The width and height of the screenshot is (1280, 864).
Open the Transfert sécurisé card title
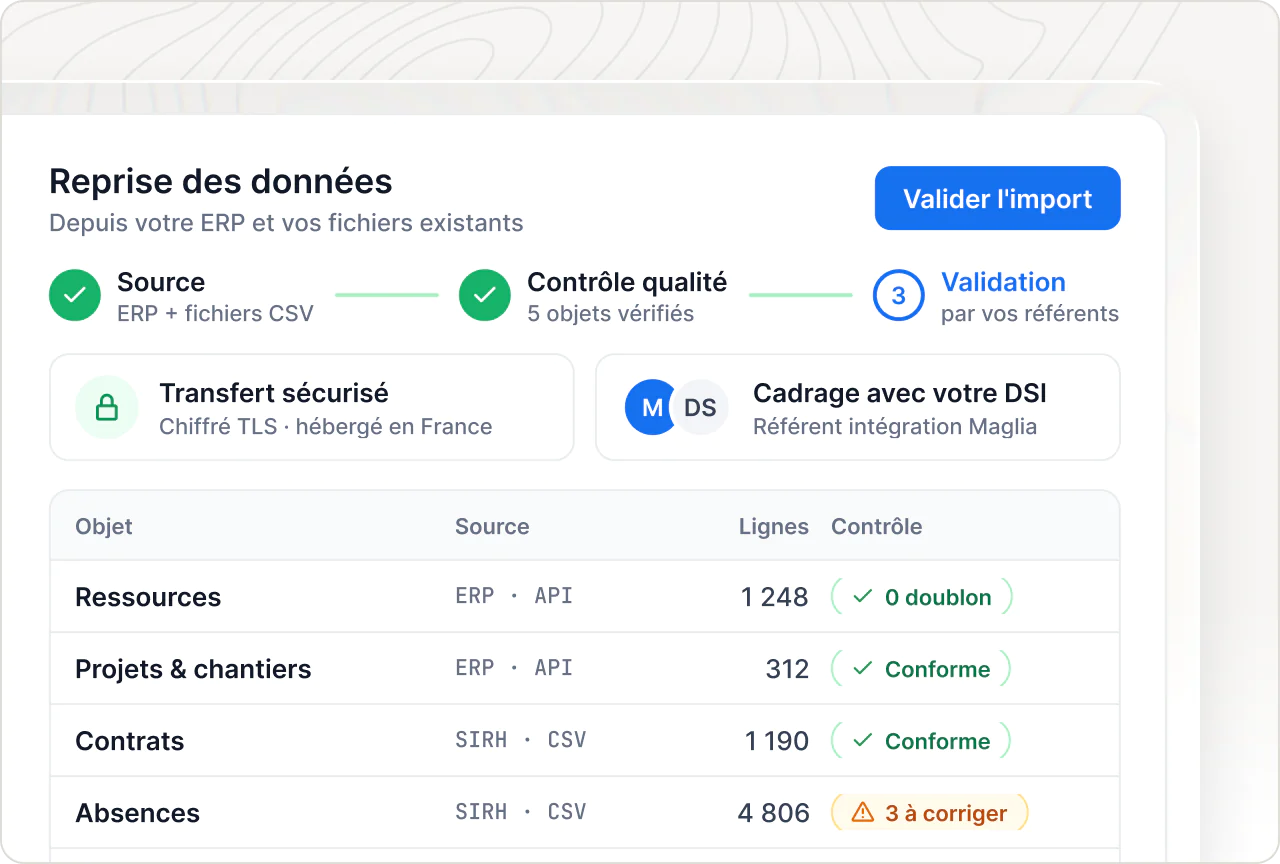(274, 393)
